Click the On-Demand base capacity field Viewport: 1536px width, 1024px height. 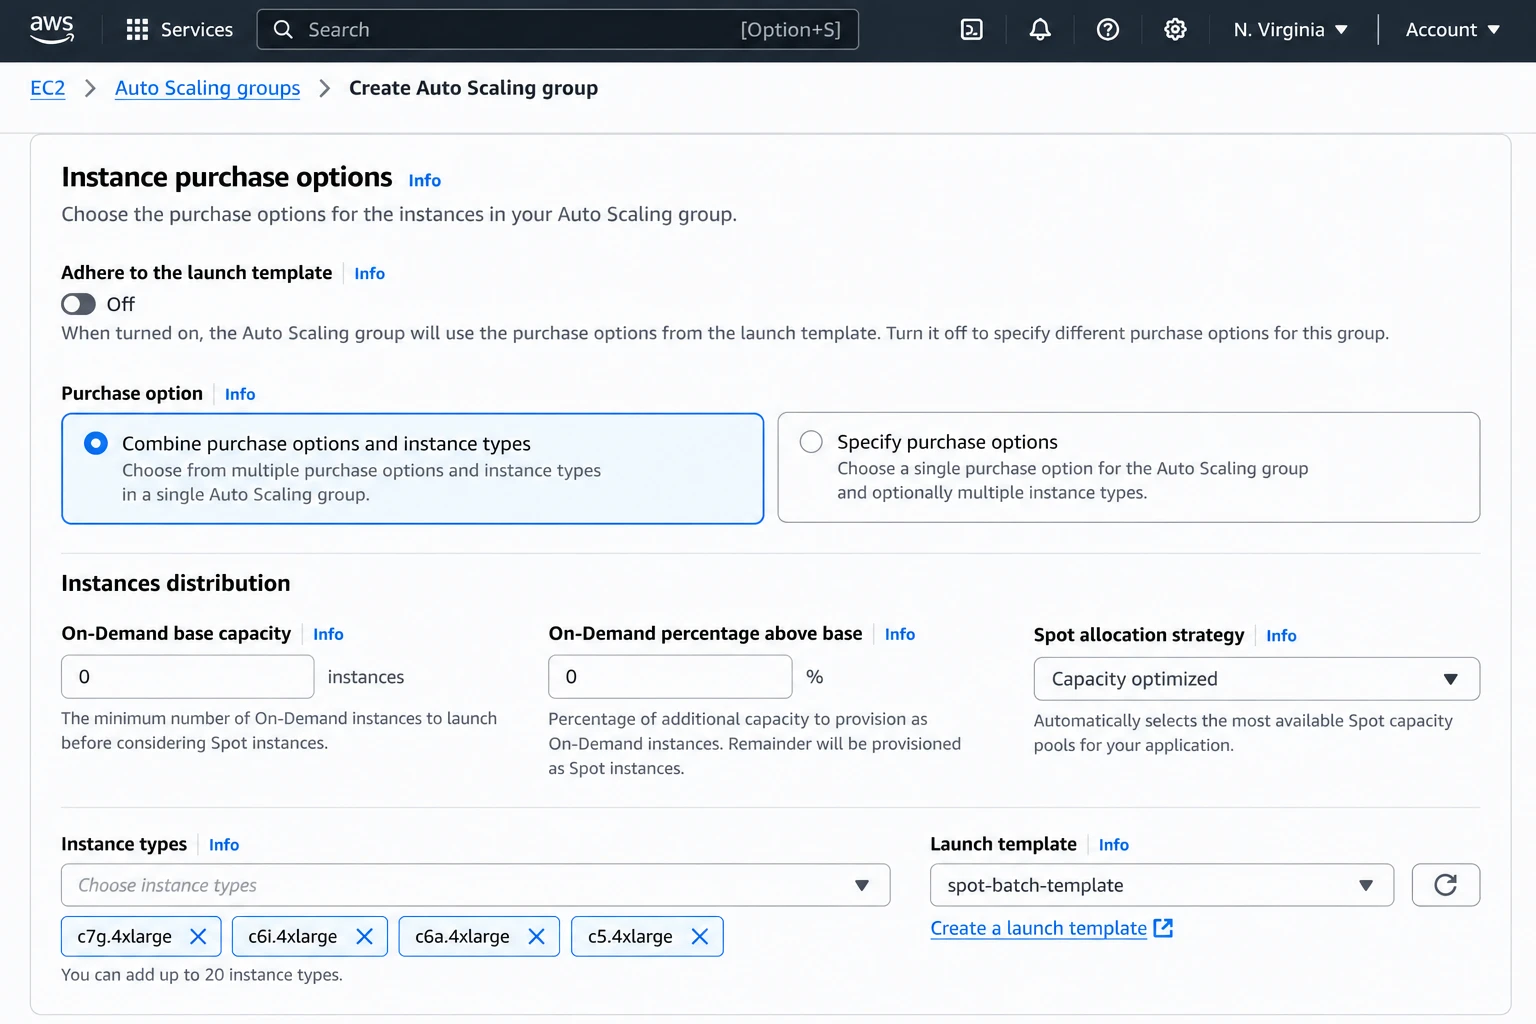[x=188, y=677]
